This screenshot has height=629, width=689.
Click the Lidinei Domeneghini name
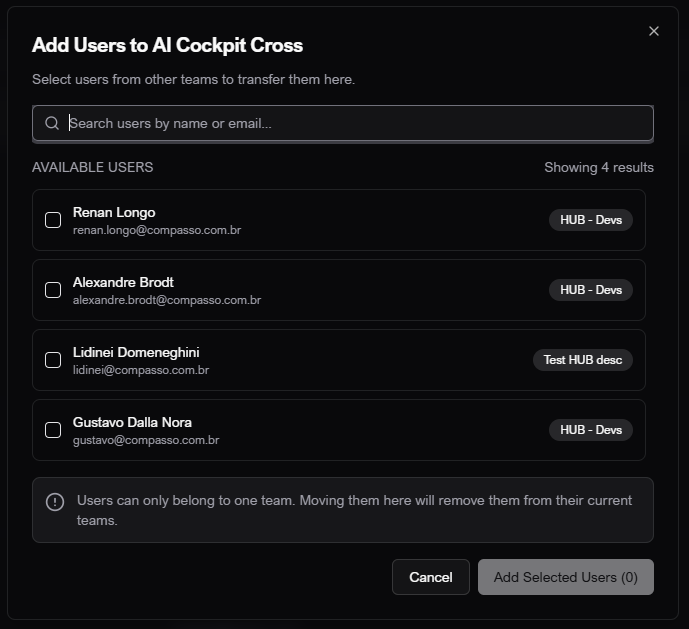(x=136, y=352)
